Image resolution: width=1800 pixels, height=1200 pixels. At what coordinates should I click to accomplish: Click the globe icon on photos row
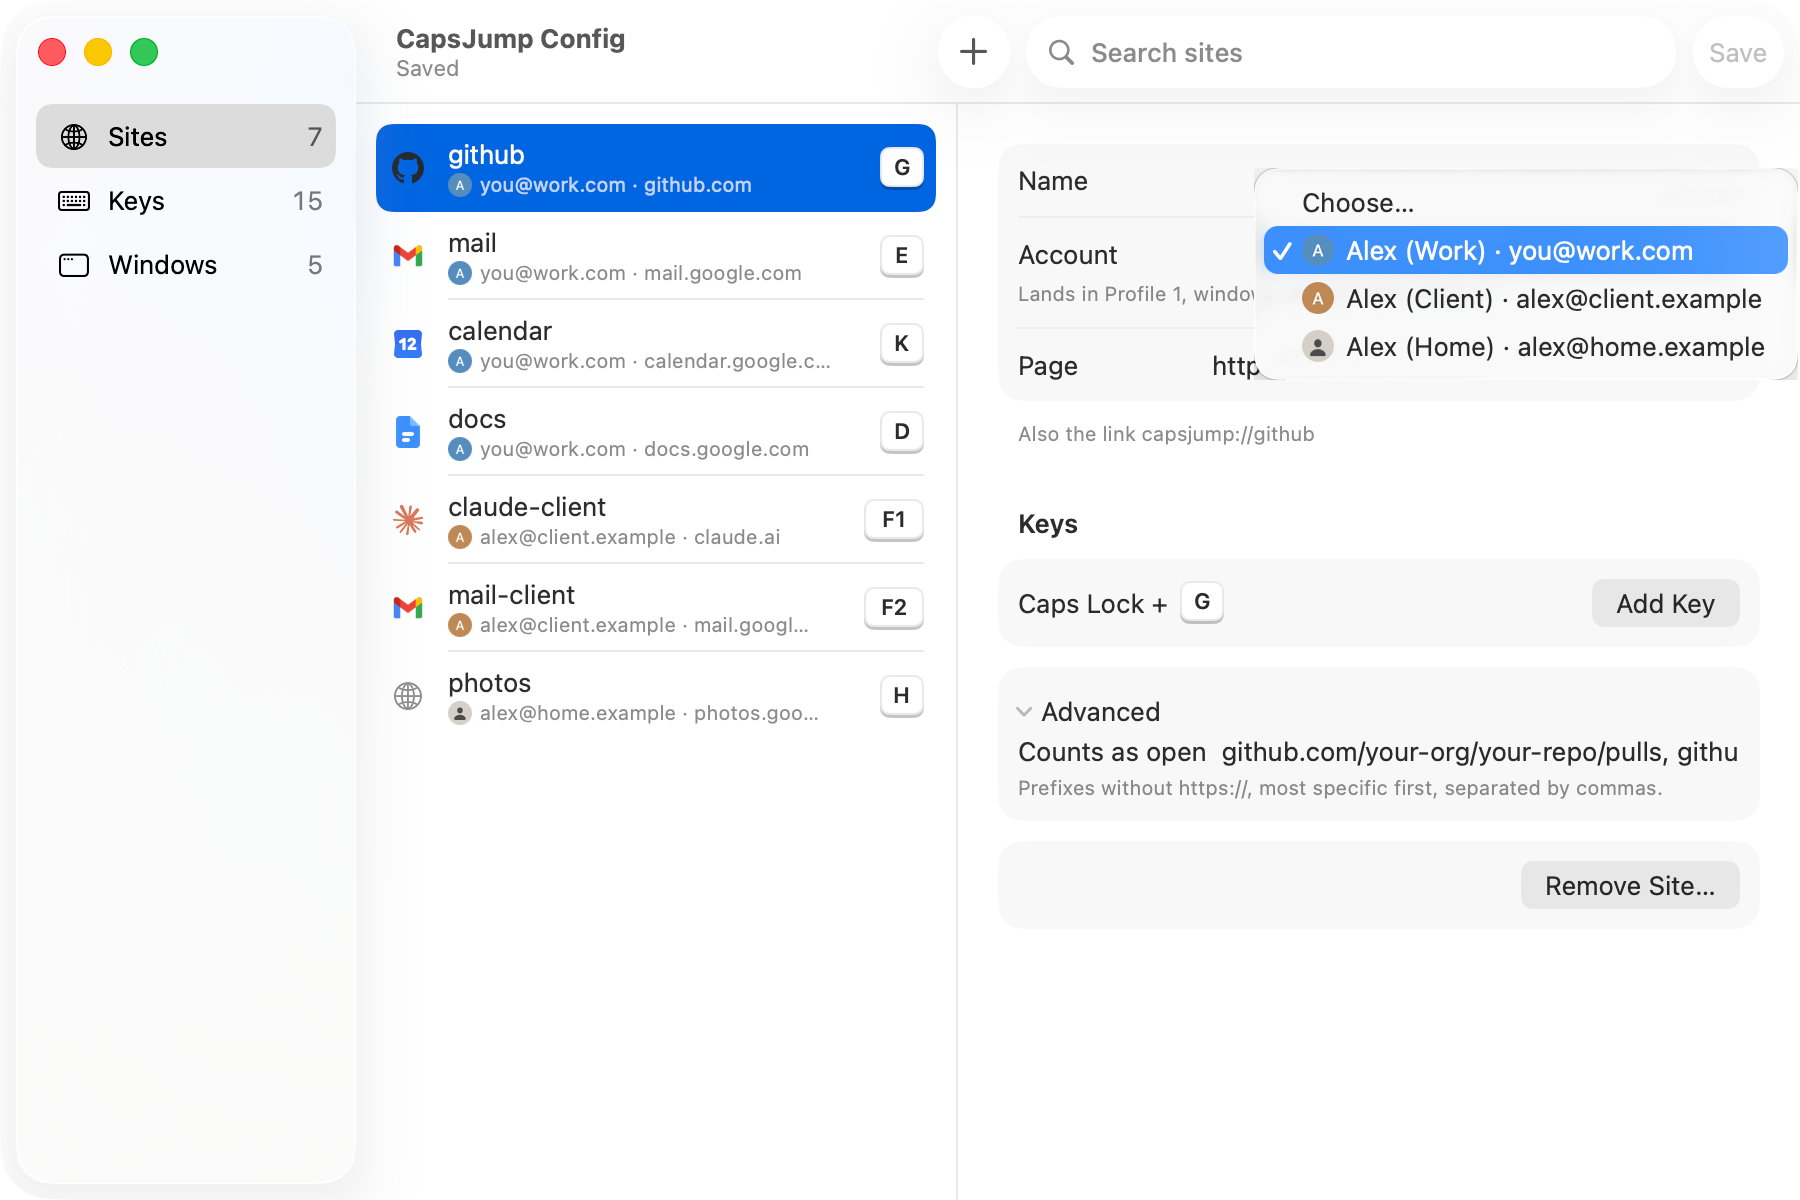click(408, 696)
